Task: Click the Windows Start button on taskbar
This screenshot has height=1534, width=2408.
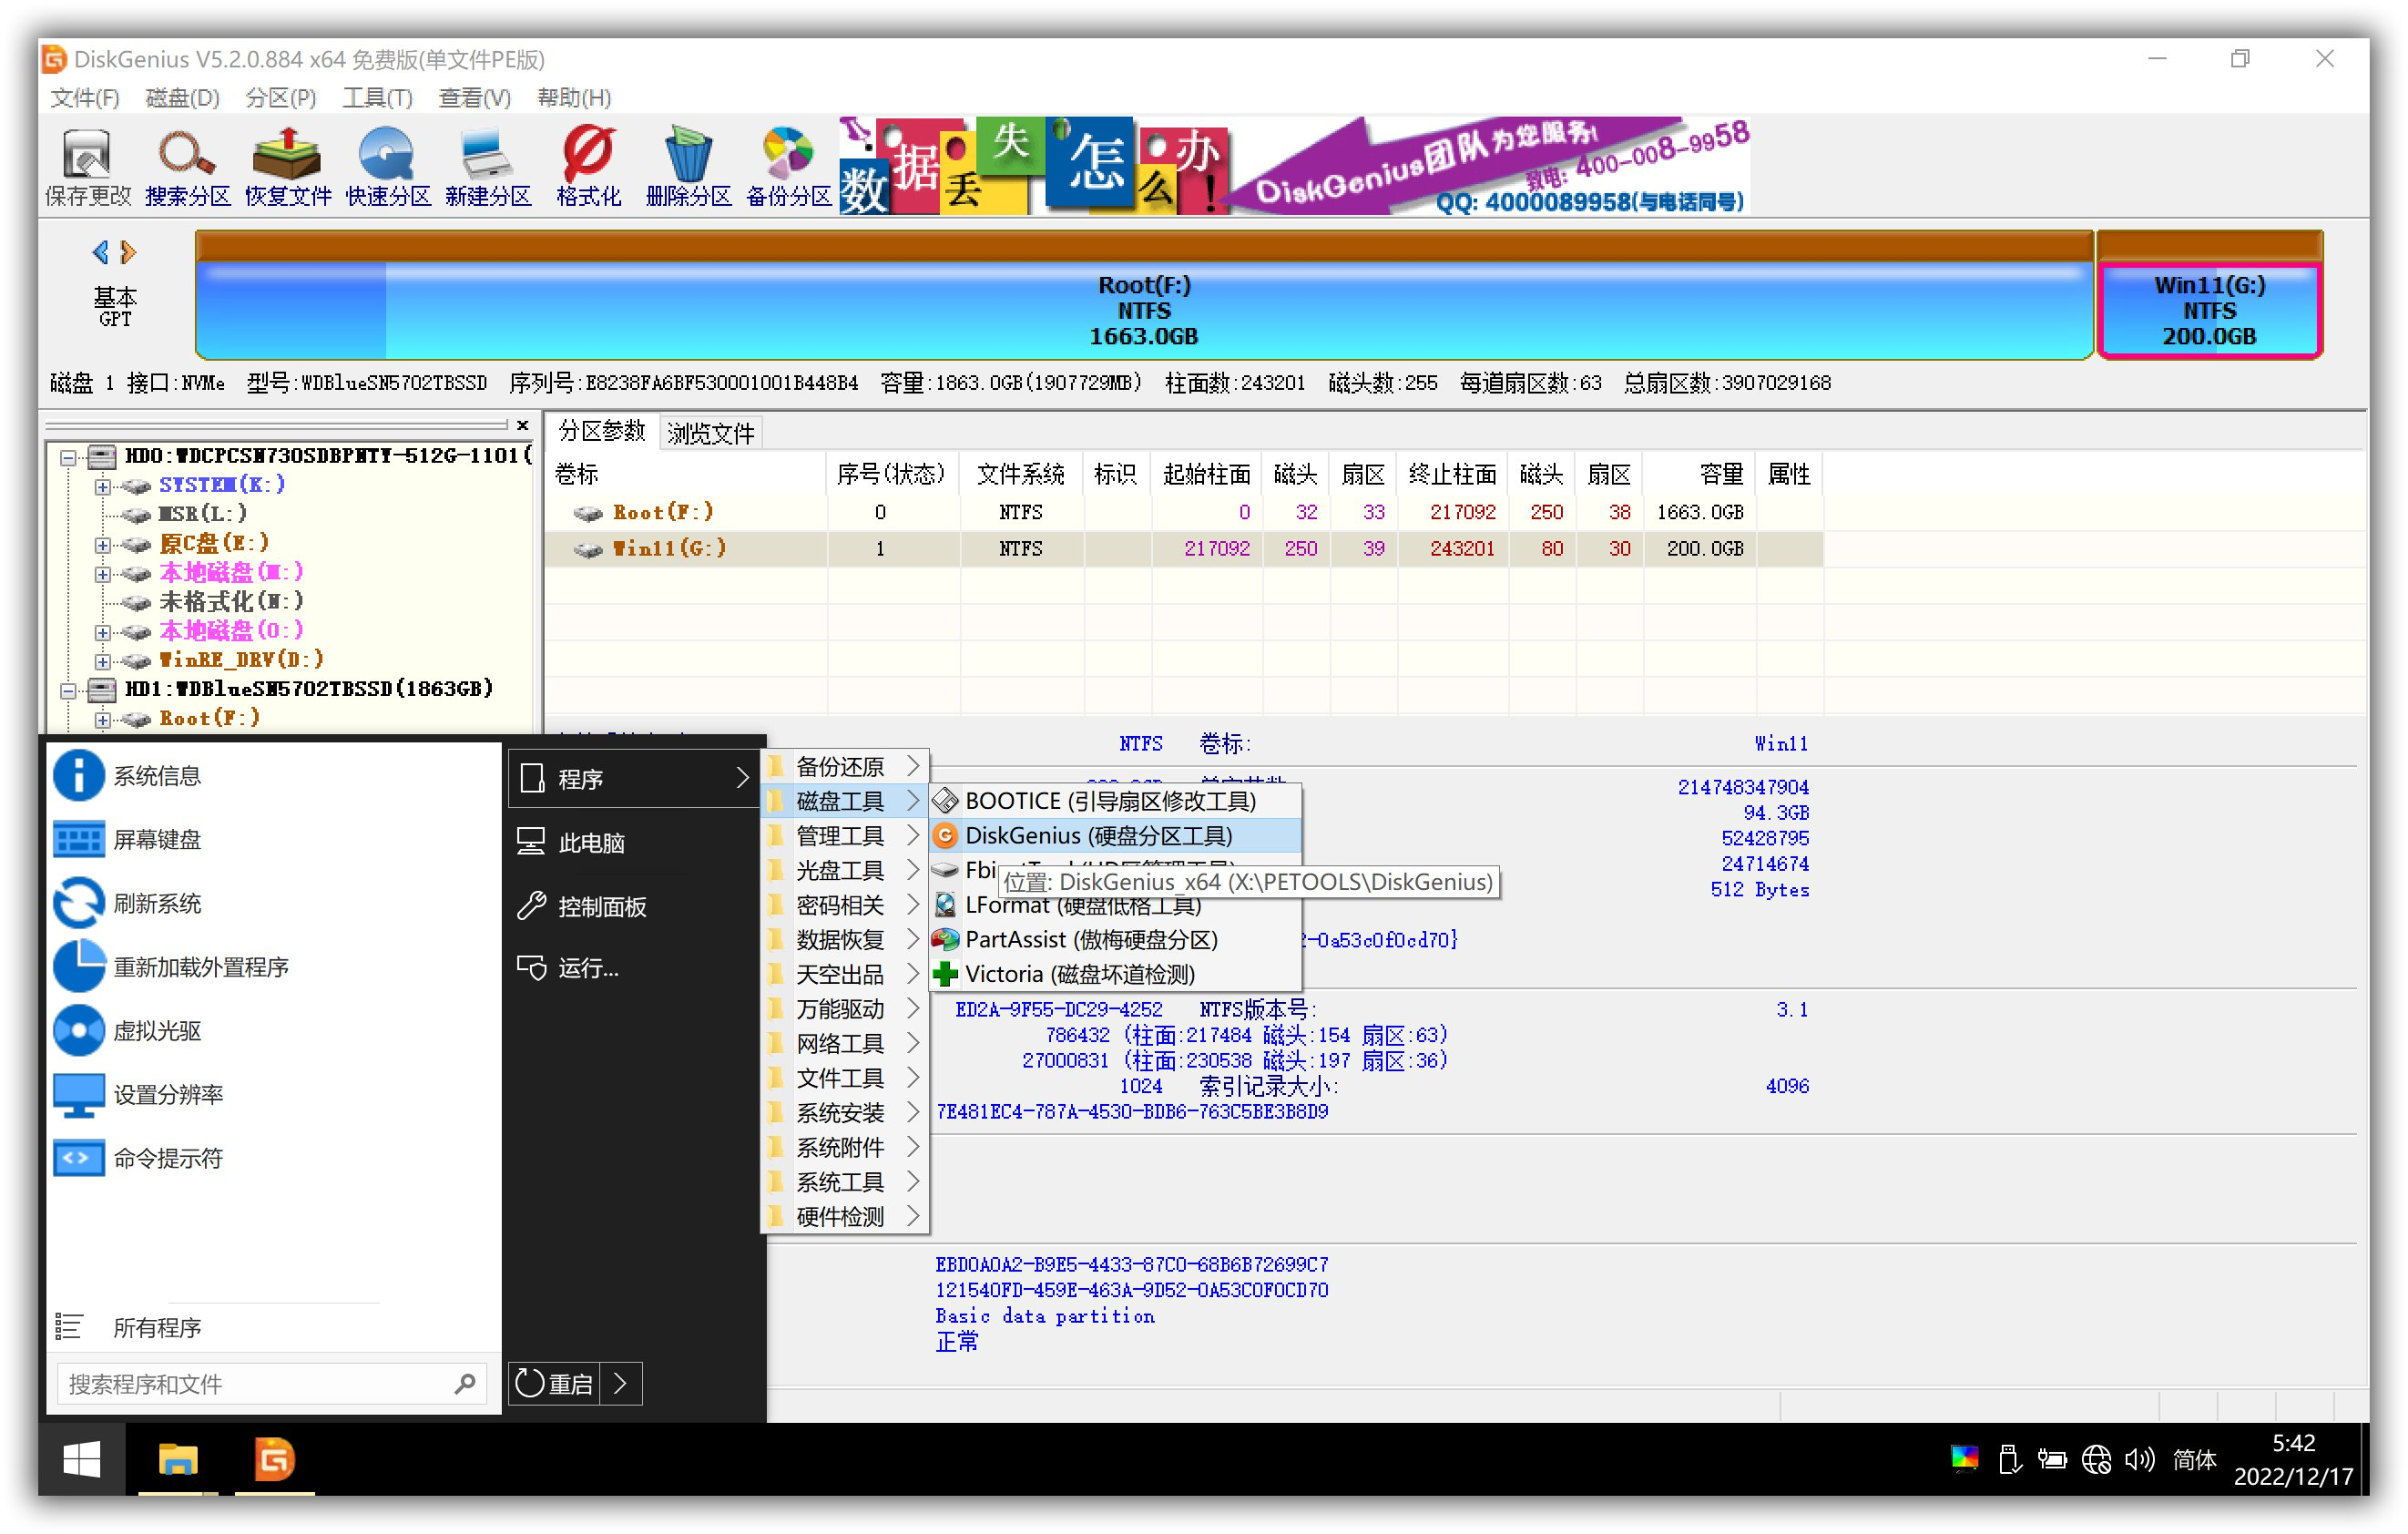Action: (81, 1459)
